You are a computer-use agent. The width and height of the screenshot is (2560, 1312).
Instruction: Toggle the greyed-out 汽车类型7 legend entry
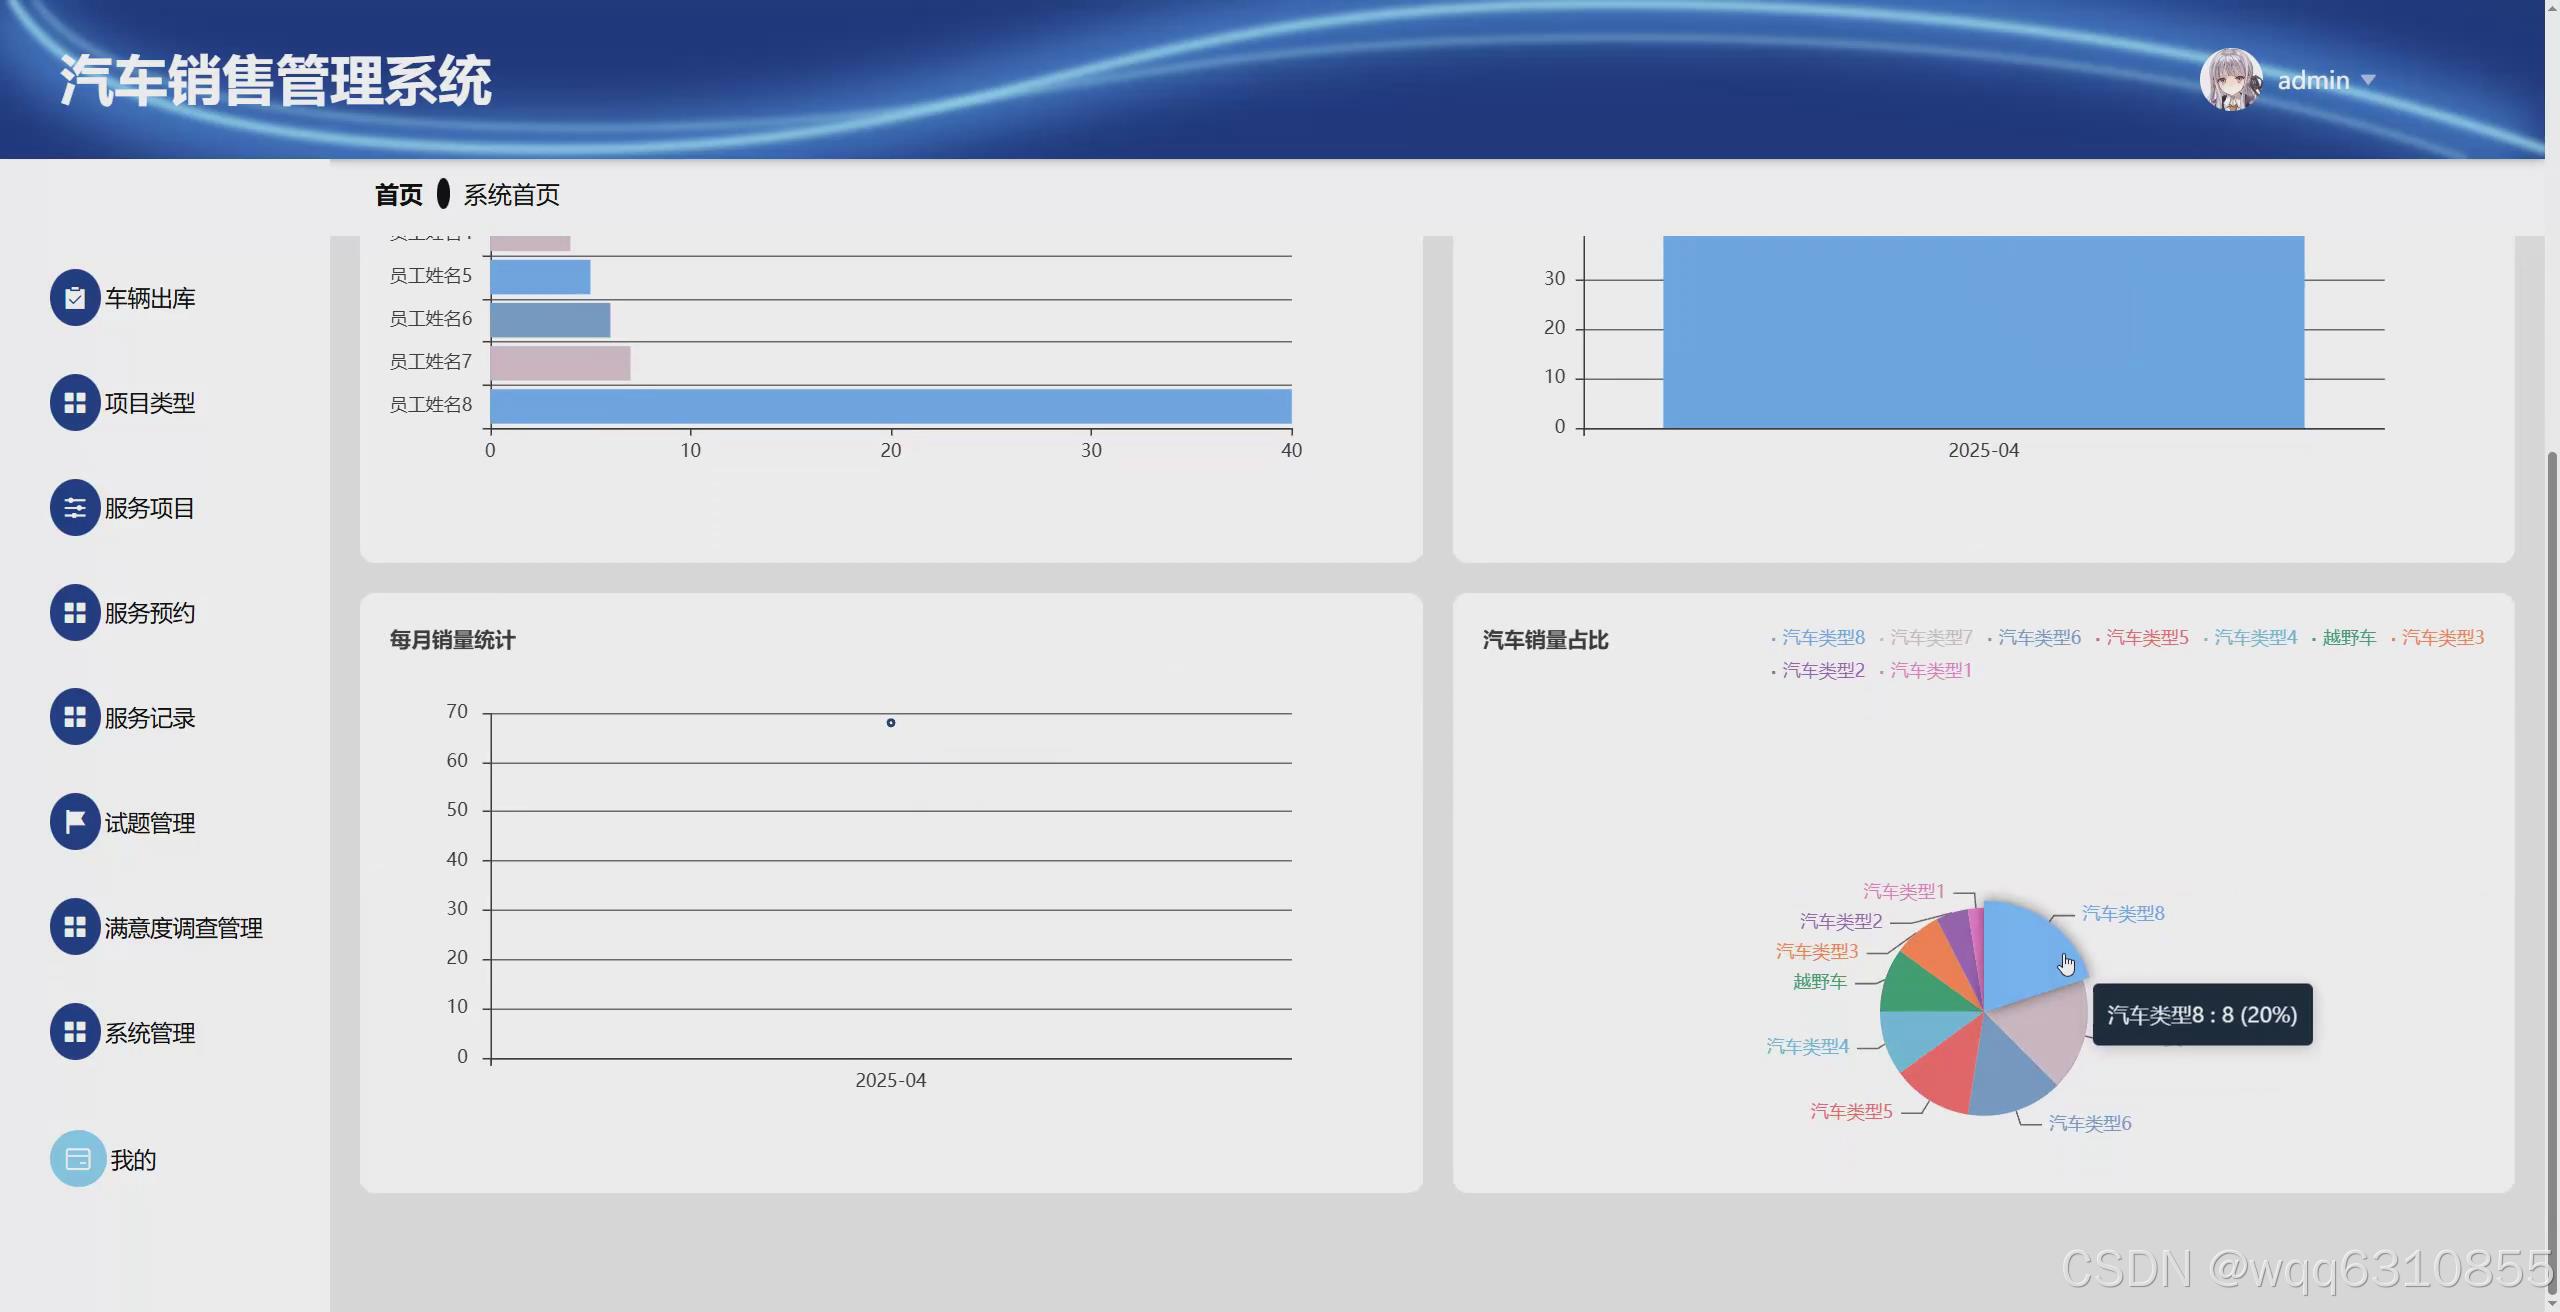click(1930, 637)
